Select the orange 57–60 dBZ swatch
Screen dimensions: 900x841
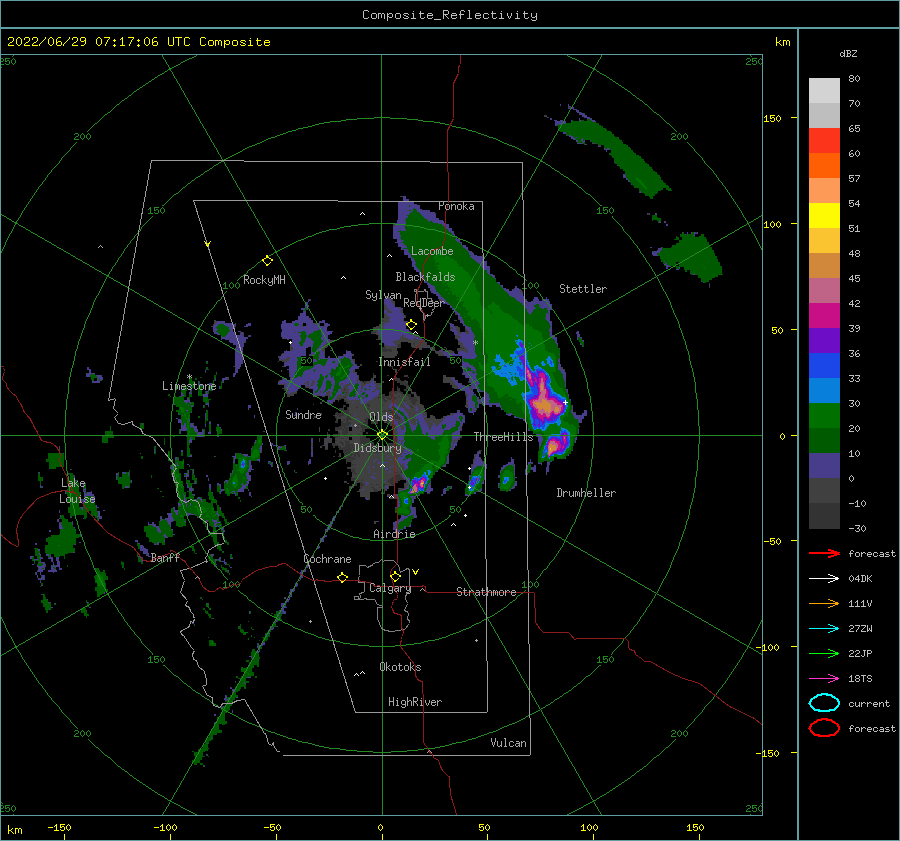824,166
